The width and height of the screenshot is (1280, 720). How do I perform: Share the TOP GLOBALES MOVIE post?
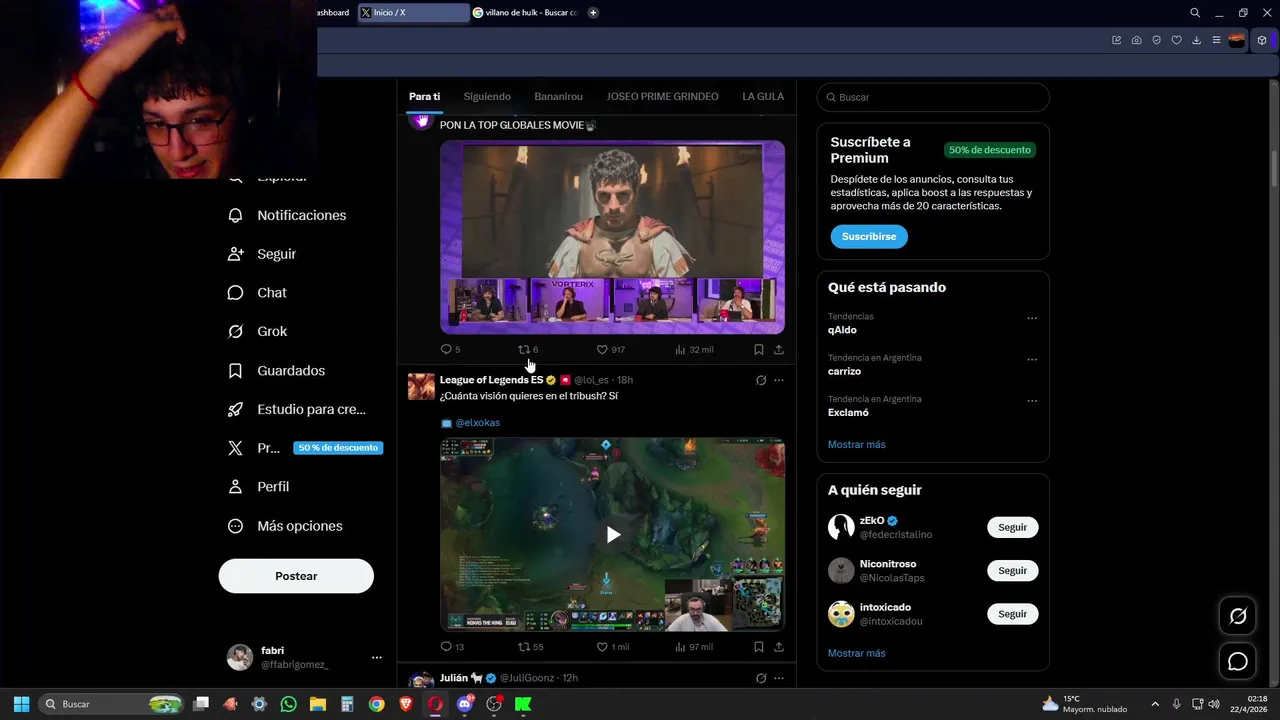[x=778, y=349]
